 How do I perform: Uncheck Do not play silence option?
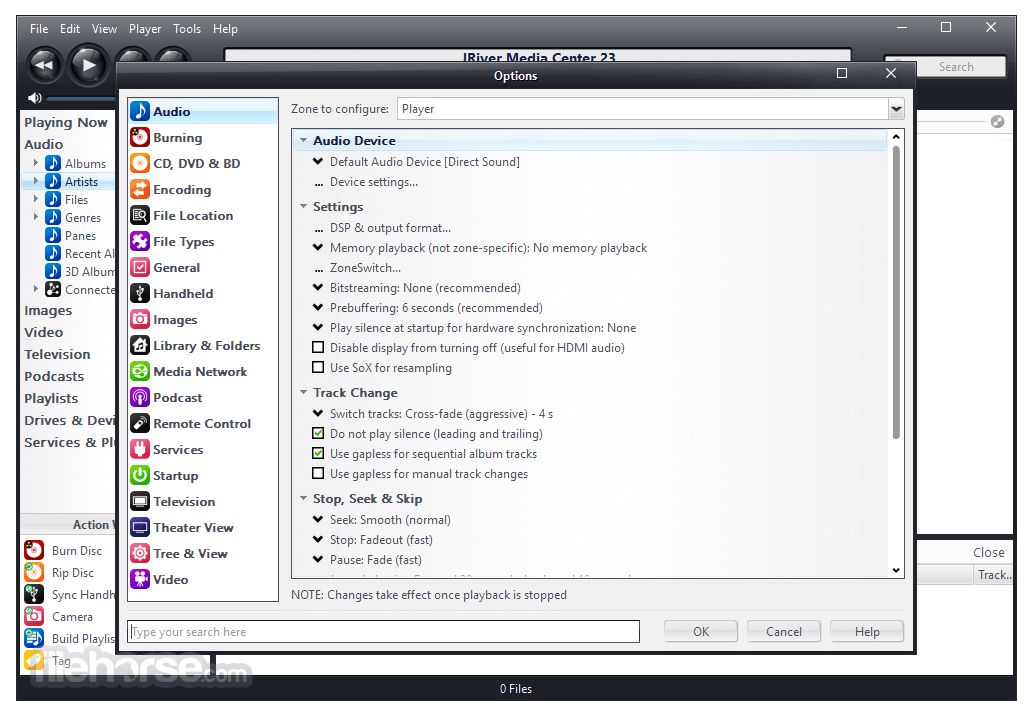[x=318, y=433]
